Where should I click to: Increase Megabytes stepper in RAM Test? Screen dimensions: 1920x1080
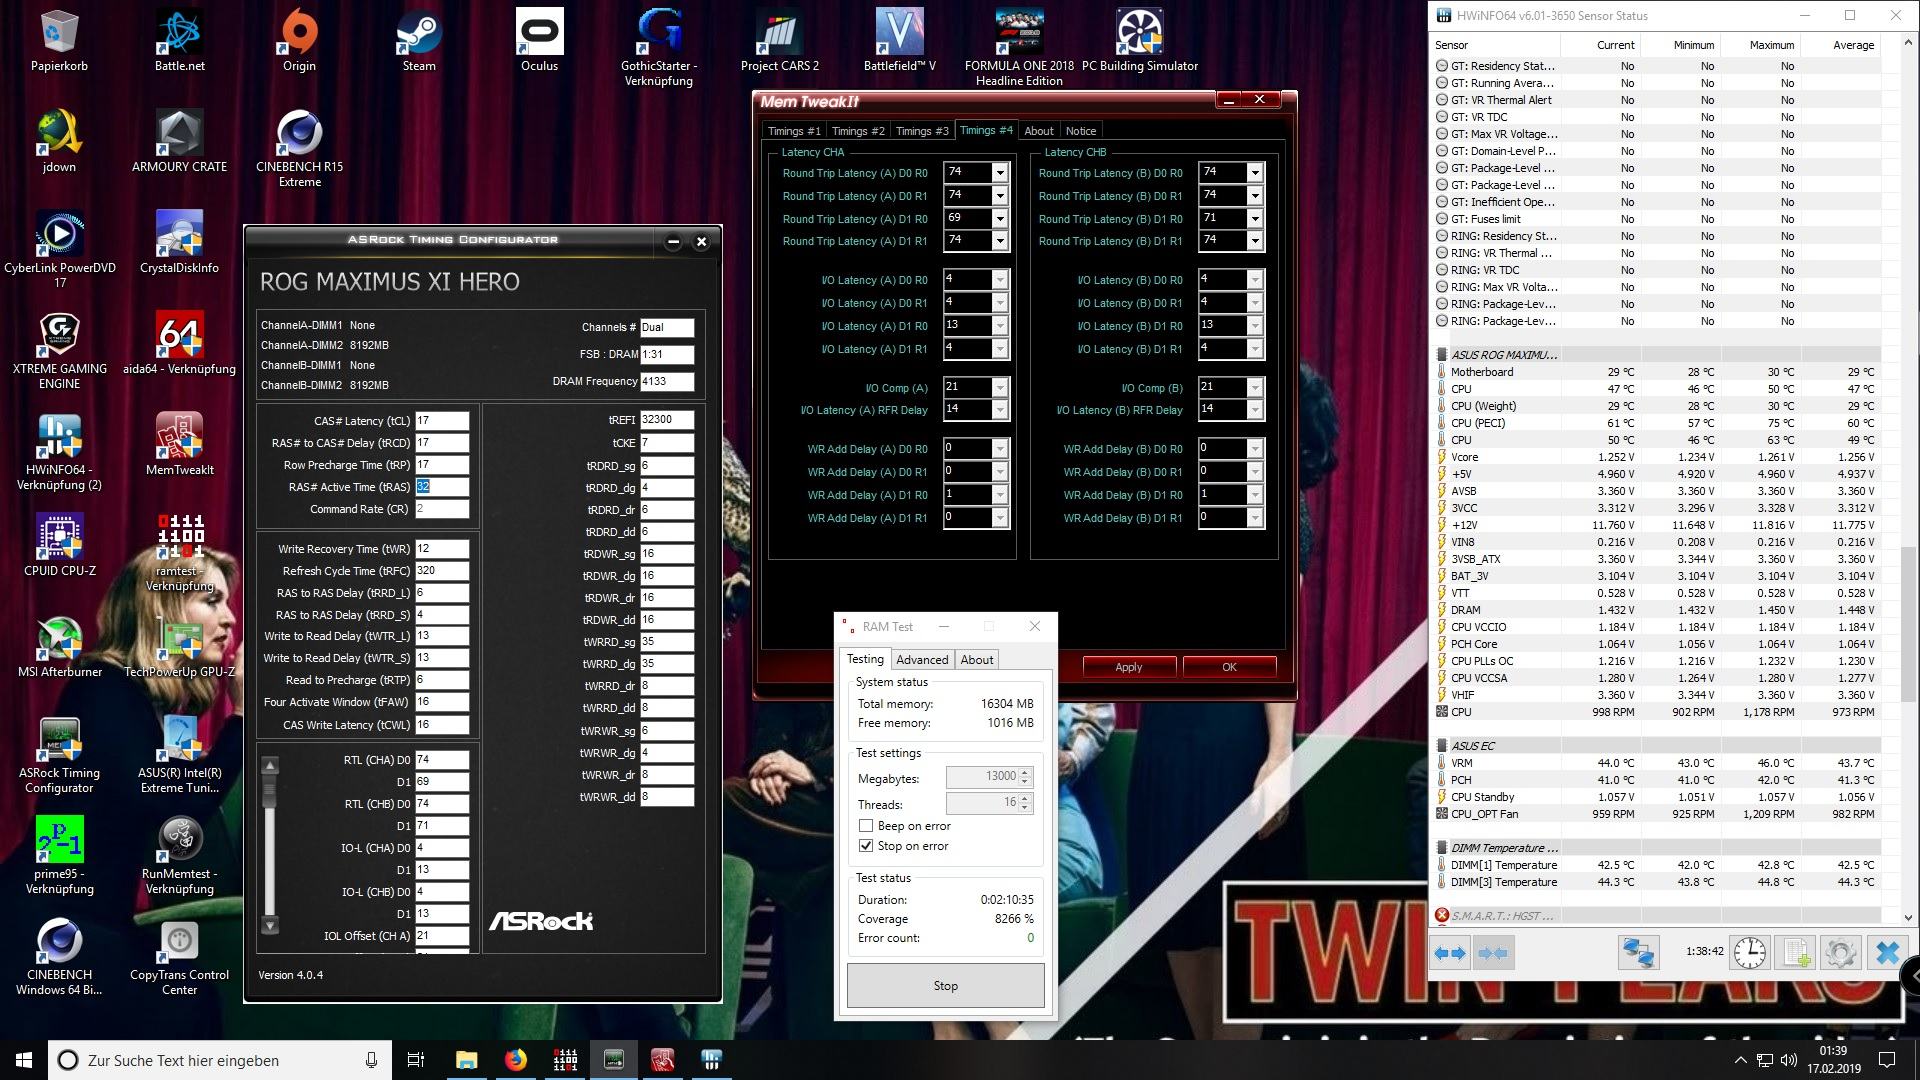coord(1025,772)
